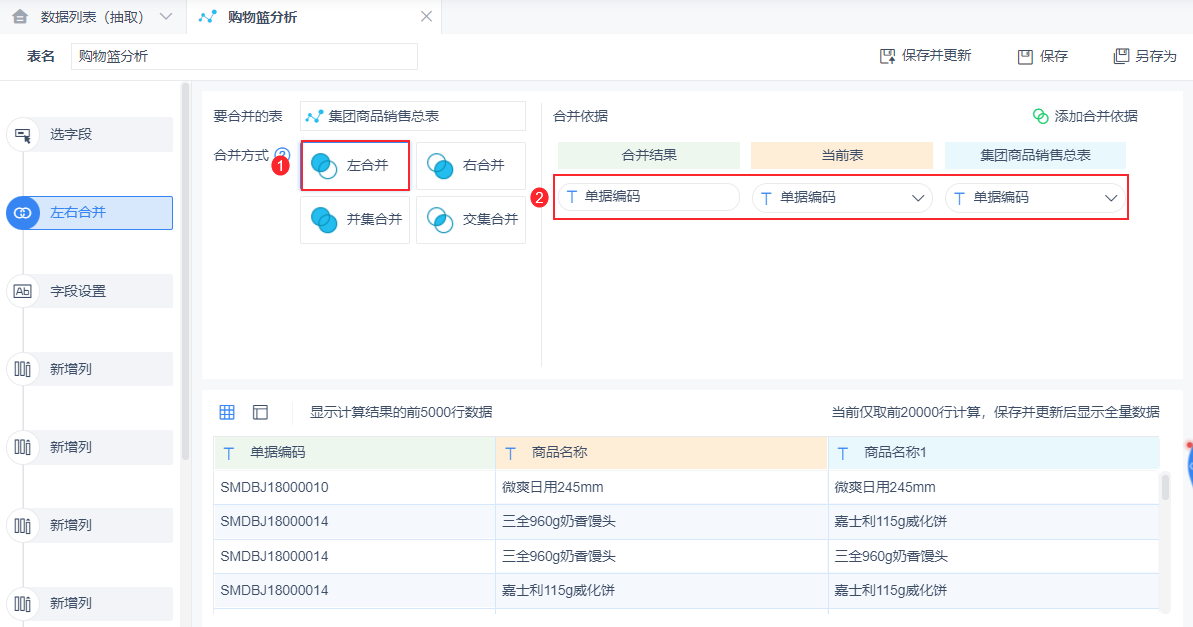Image resolution: width=1193 pixels, height=627 pixels.
Task: Click the 表名 input field
Action: click(x=244, y=57)
